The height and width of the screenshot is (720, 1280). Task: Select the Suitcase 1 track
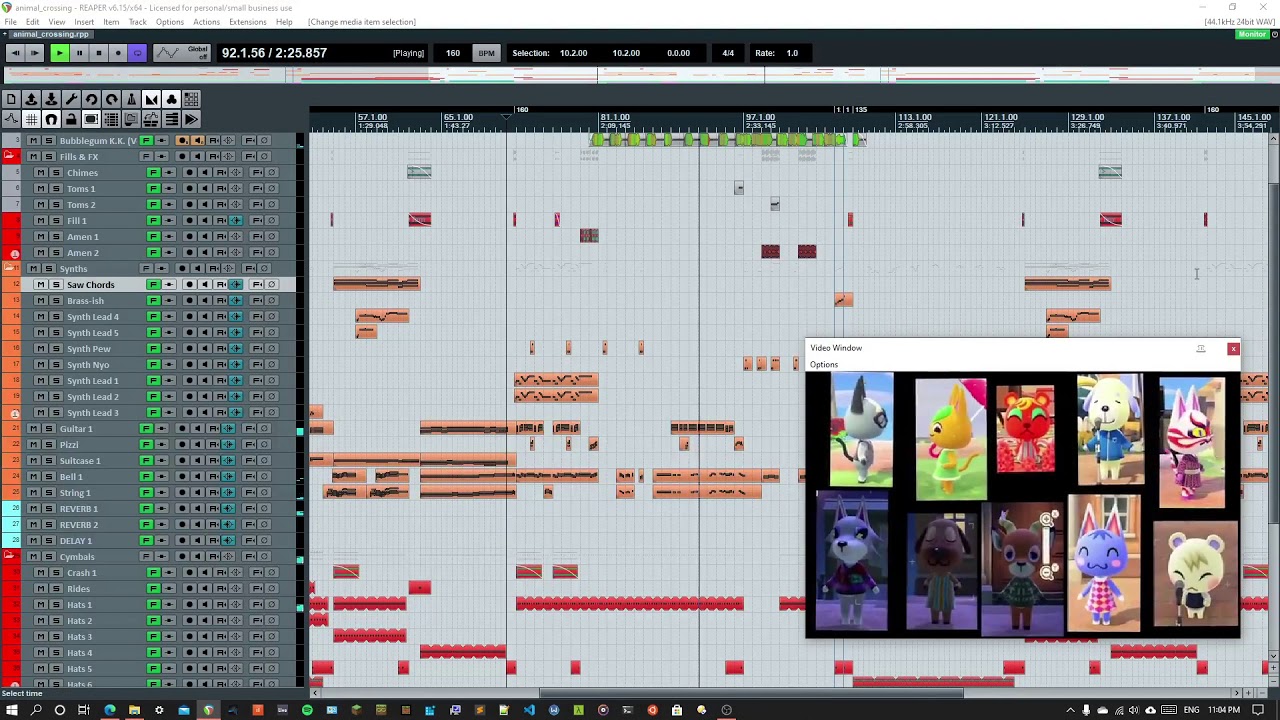80,461
